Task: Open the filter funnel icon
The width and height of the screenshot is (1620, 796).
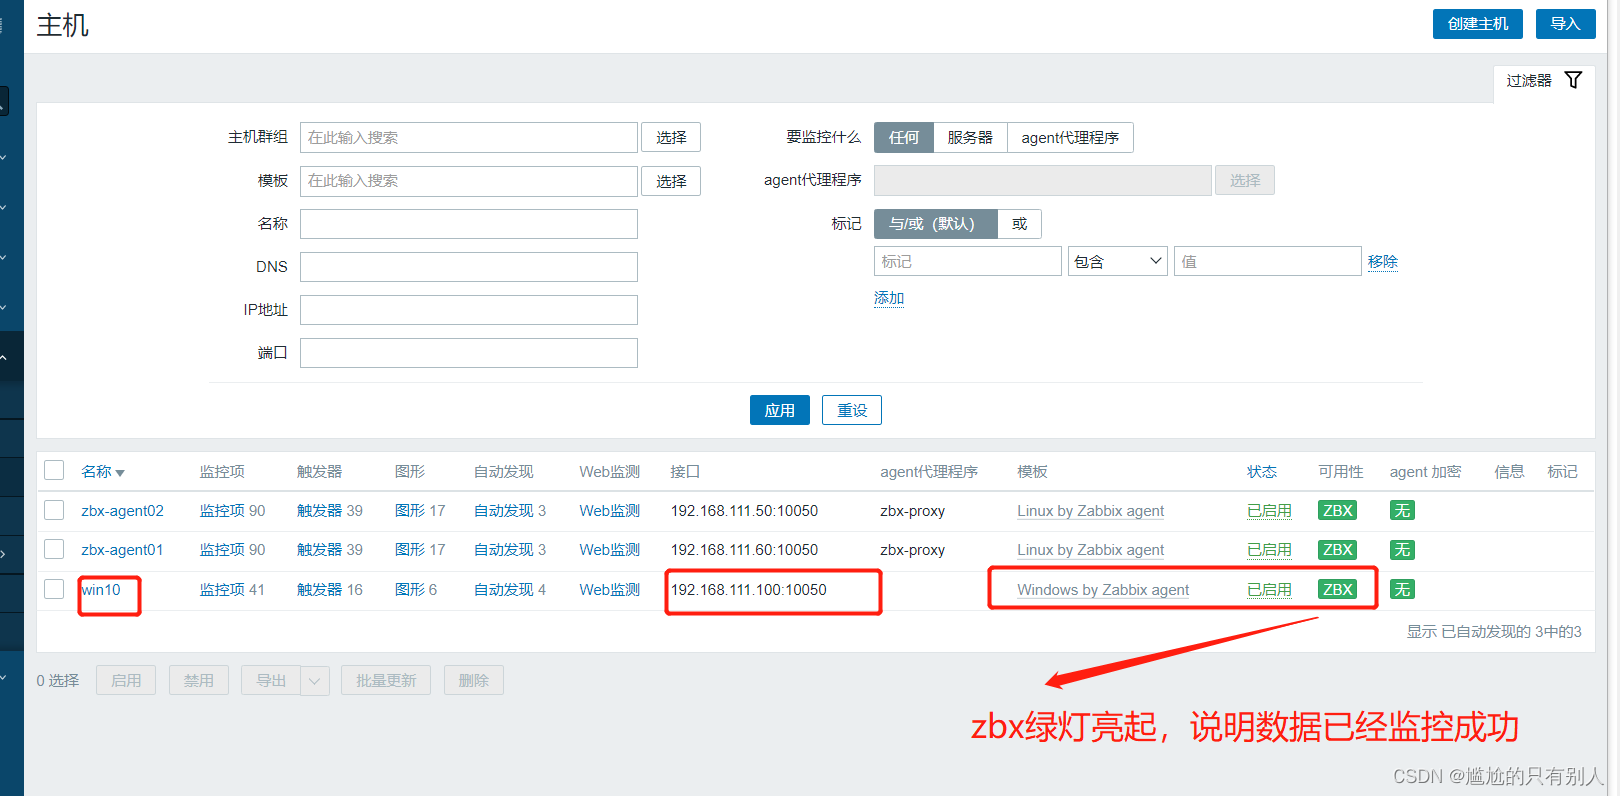Action: (x=1573, y=80)
